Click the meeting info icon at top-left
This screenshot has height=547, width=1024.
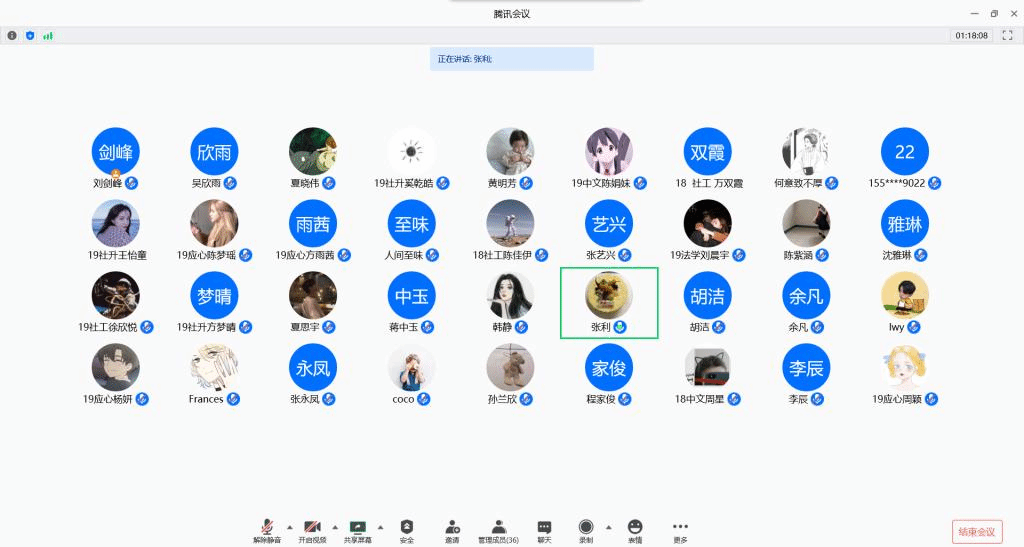click(13, 35)
